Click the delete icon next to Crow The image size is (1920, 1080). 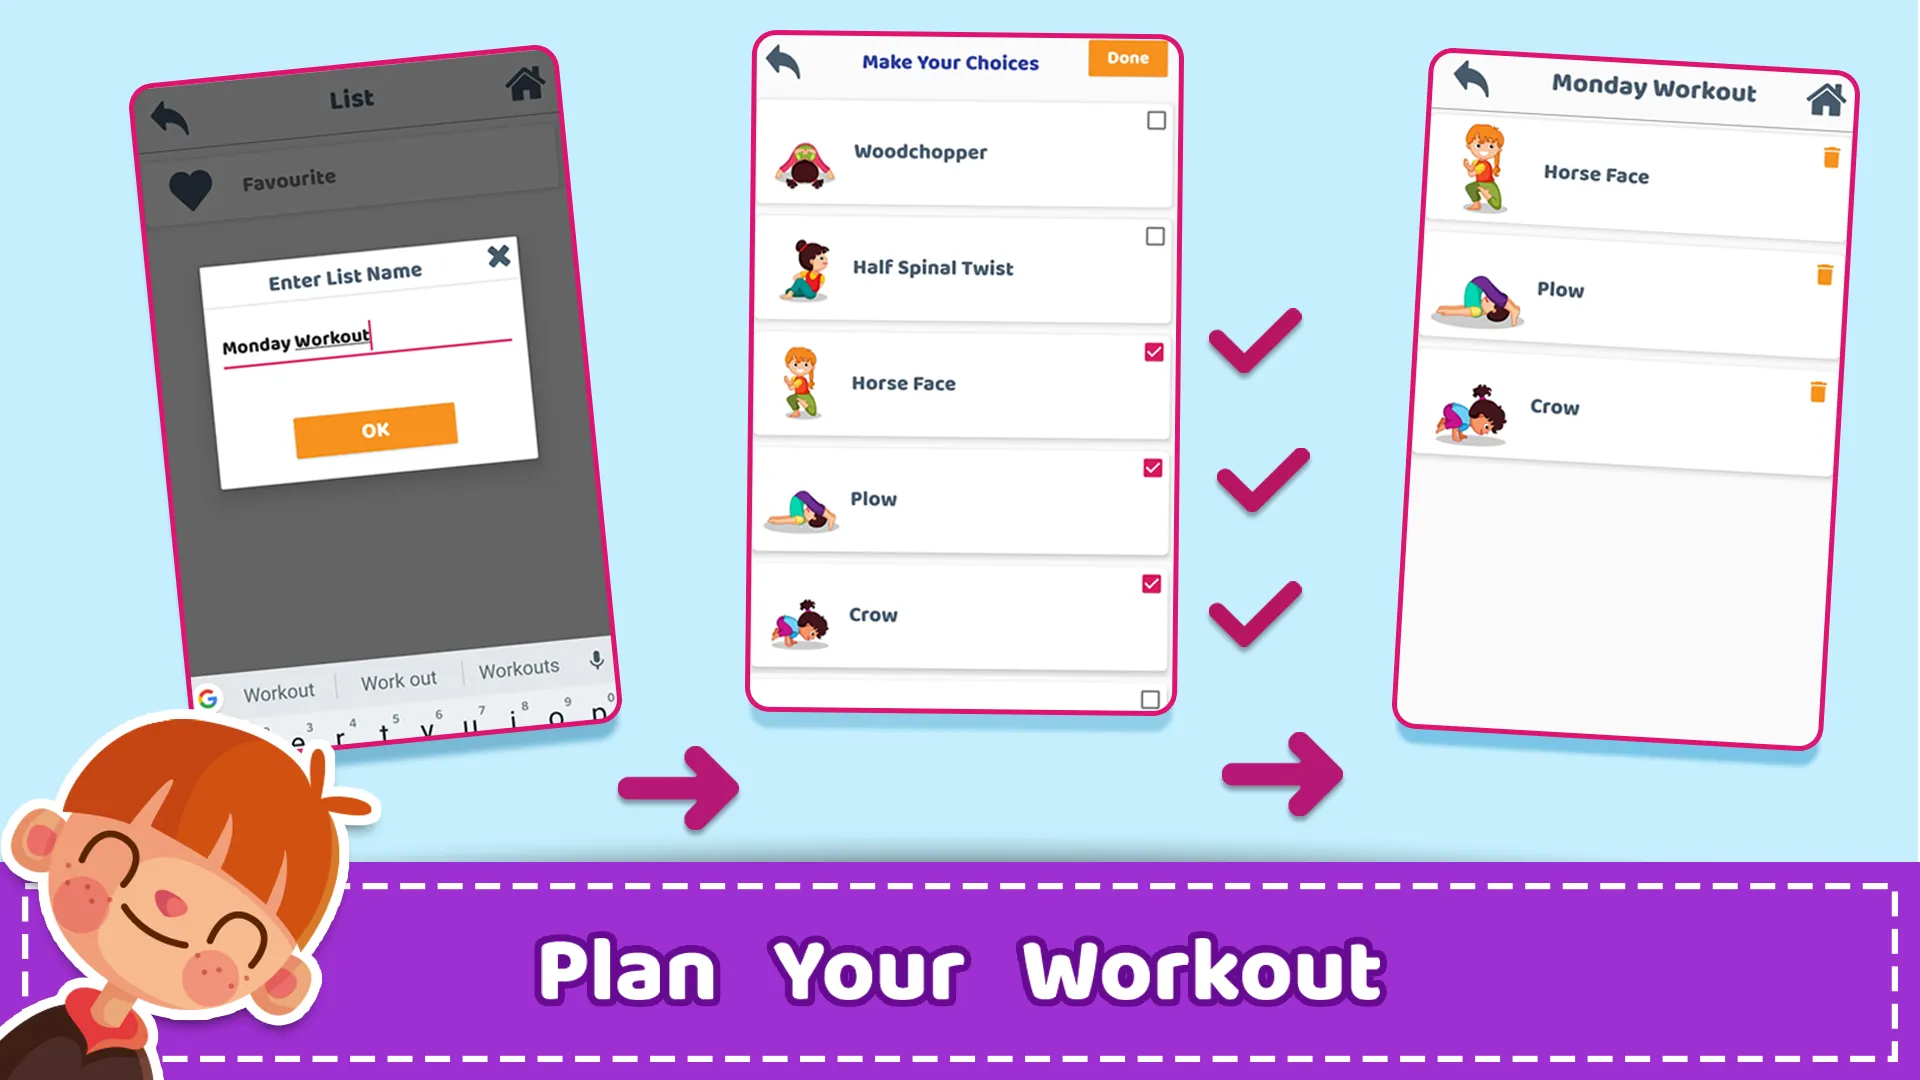point(1817,392)
